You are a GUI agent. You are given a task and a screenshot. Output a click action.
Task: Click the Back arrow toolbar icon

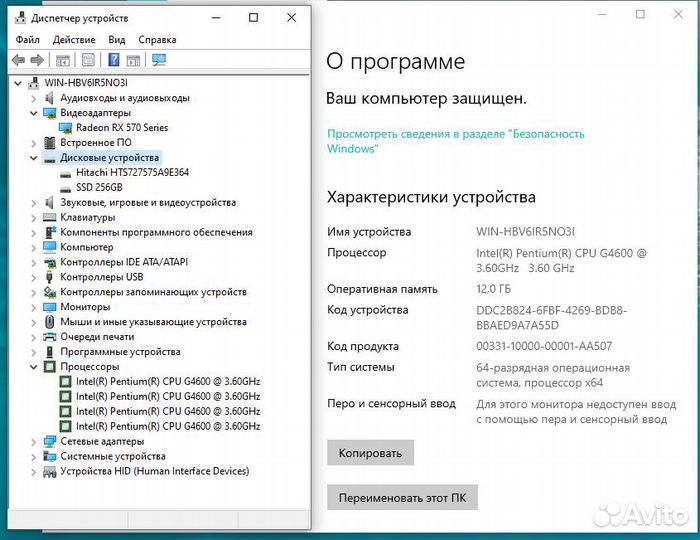pos(18,60)
